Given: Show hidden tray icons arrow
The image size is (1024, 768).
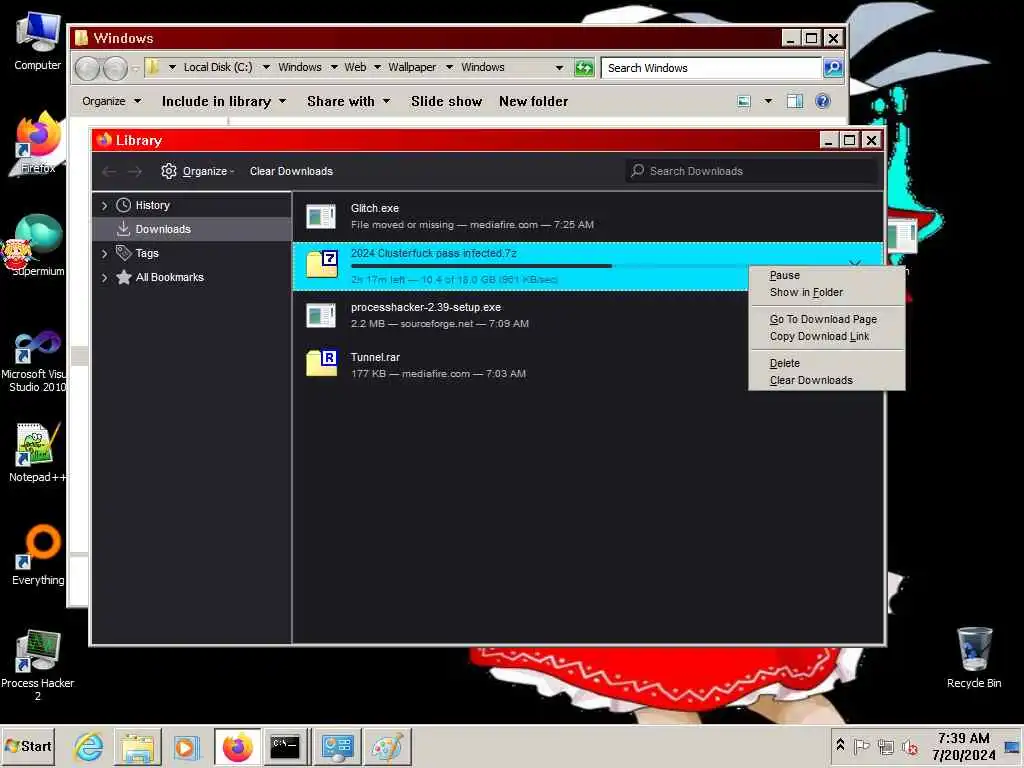Looking at the screenshot, I should pos(840,746).
